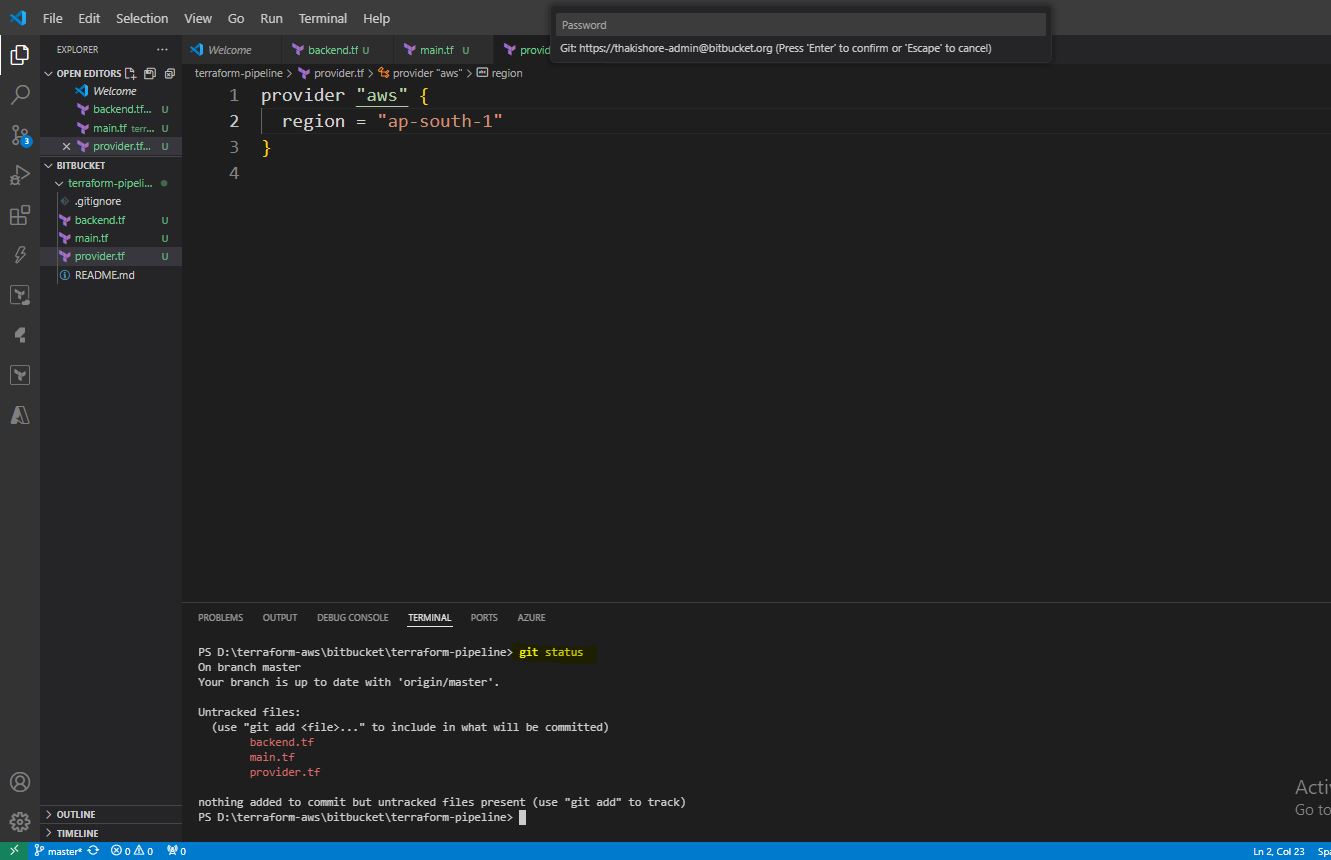Viewport: 1331px width, 860px height.
Task: Open the Terminal menu
Action: click(x=322, y=18)
